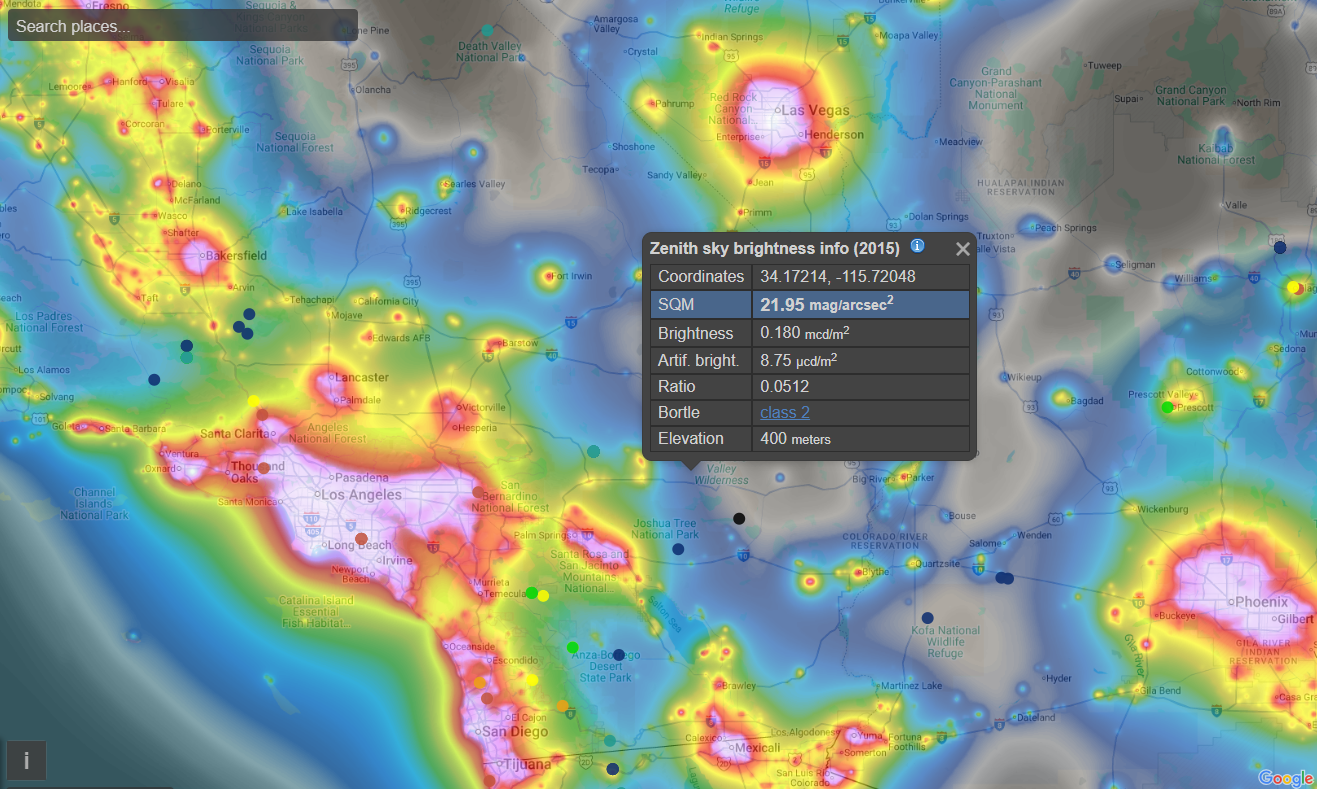The image size is (1317, 789).
Task: Click the Bakersfield city label
Action: pyautogui.click(x=237, y=255)
